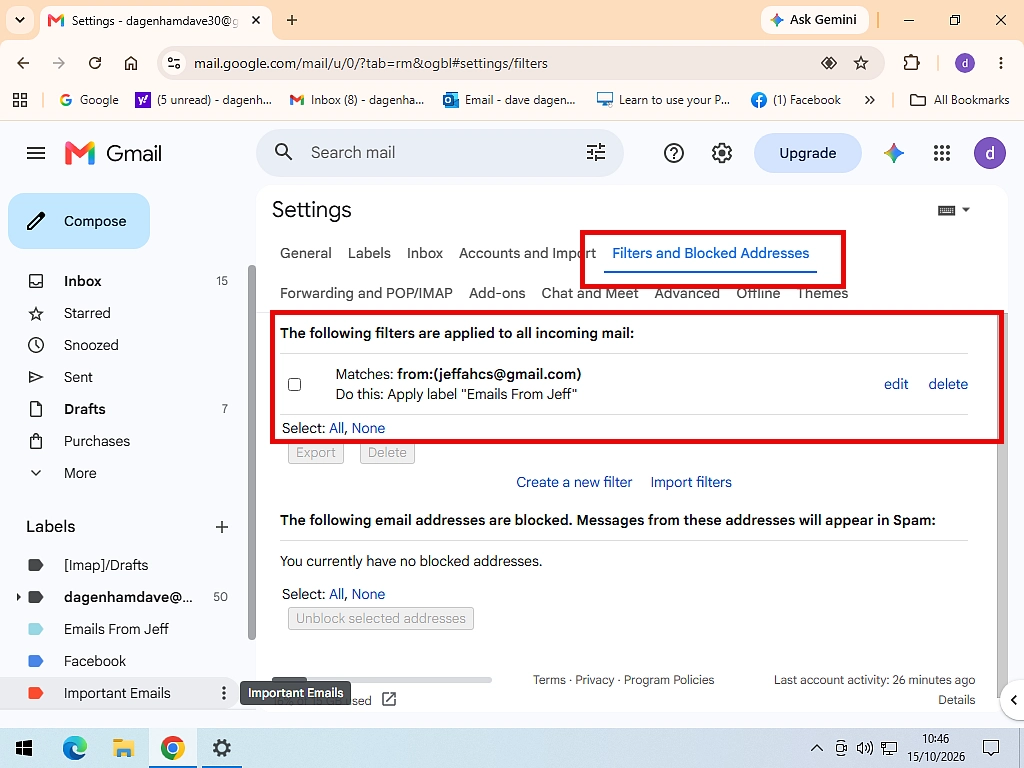Click the address bar URL
The width and height of the screenshot is (1024, 768).
[370, 63]
